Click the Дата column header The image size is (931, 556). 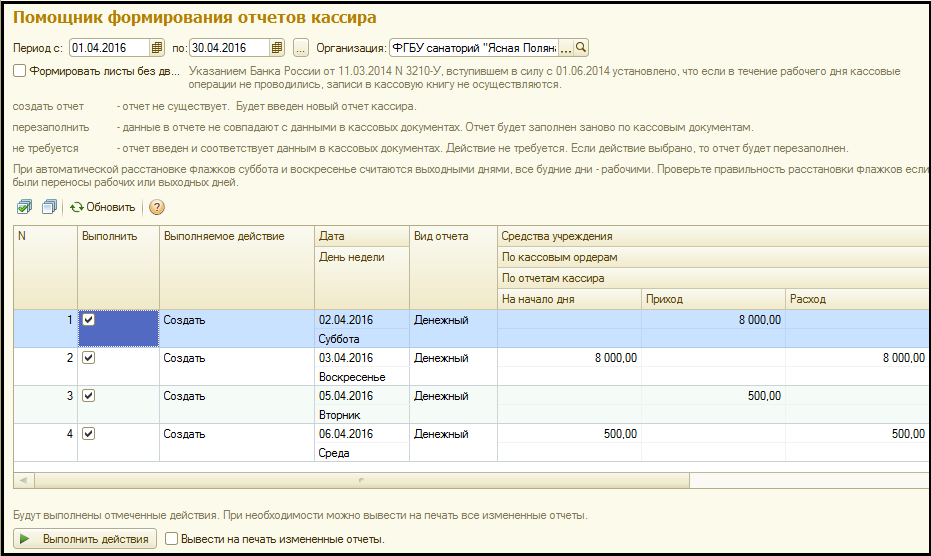pos(361,236)
